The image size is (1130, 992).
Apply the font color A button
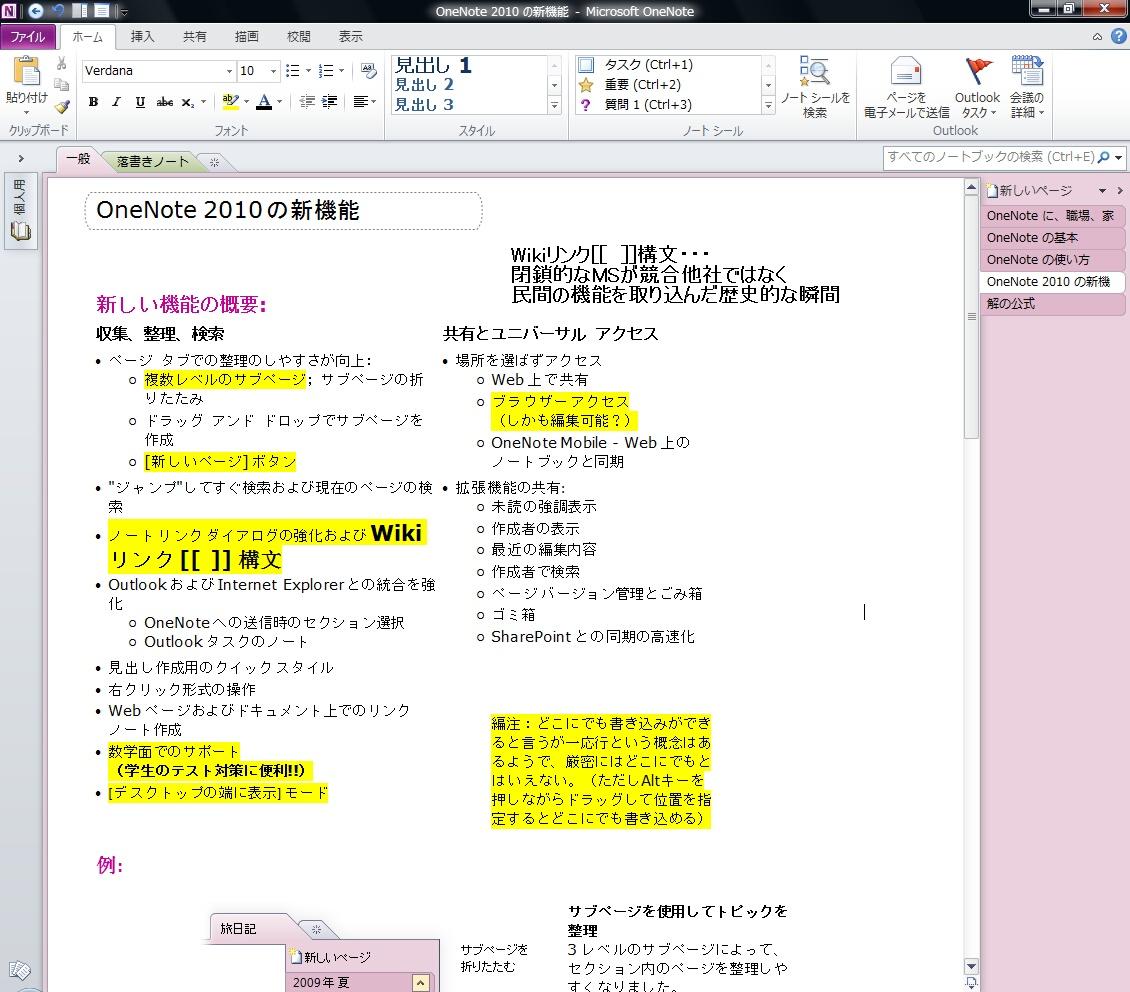[264, 102]
